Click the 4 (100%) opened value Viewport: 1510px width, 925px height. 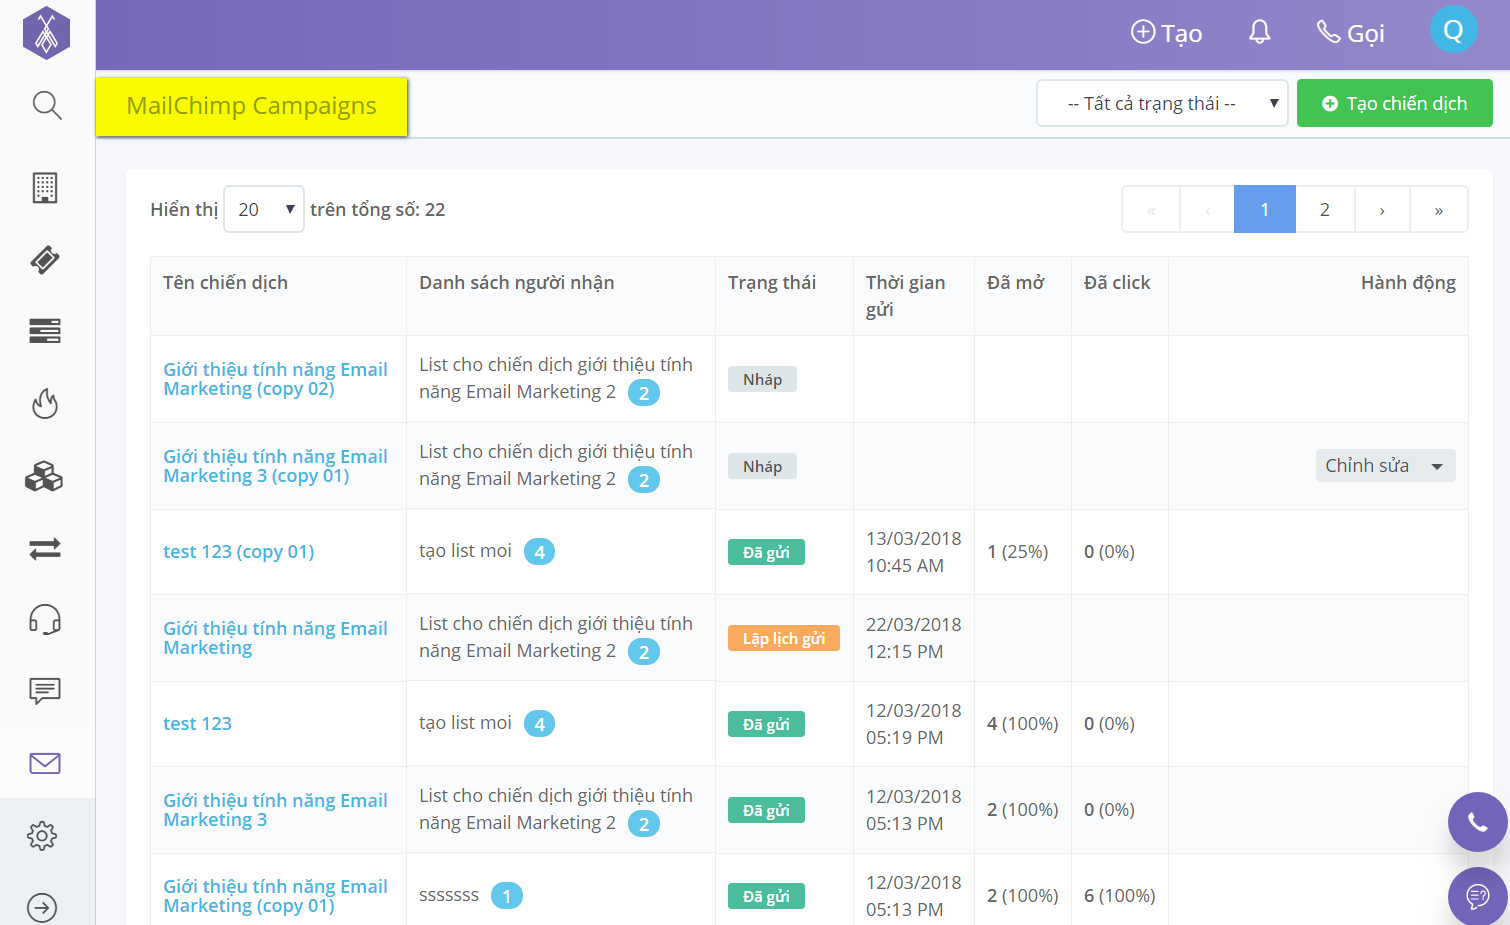click(1023, 724)
